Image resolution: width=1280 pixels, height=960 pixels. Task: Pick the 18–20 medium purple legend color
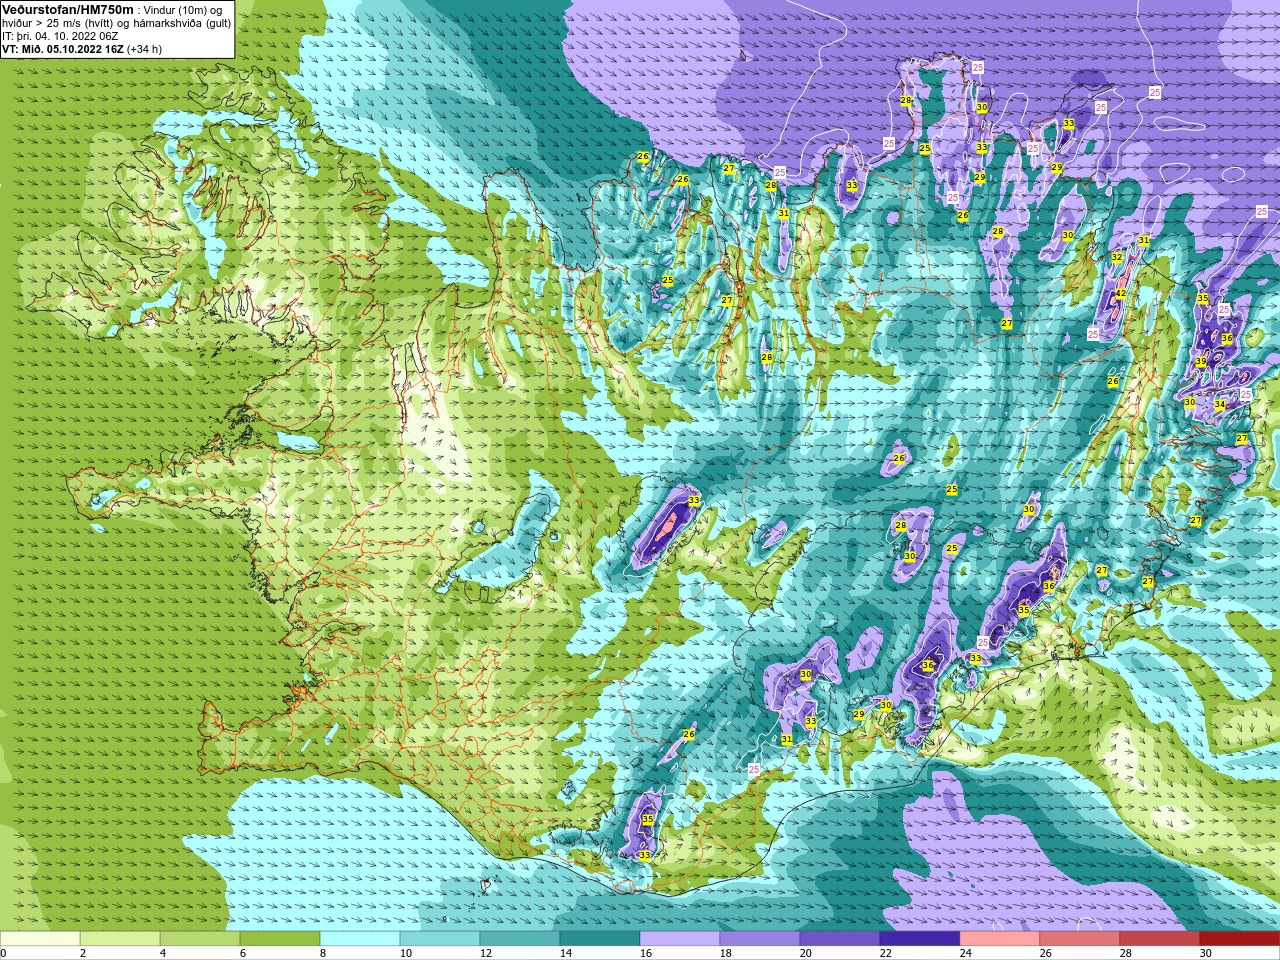(760, 939)
